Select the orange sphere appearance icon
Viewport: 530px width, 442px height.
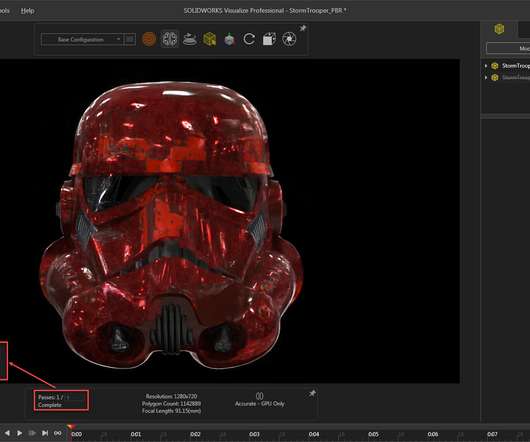[149, 39]
